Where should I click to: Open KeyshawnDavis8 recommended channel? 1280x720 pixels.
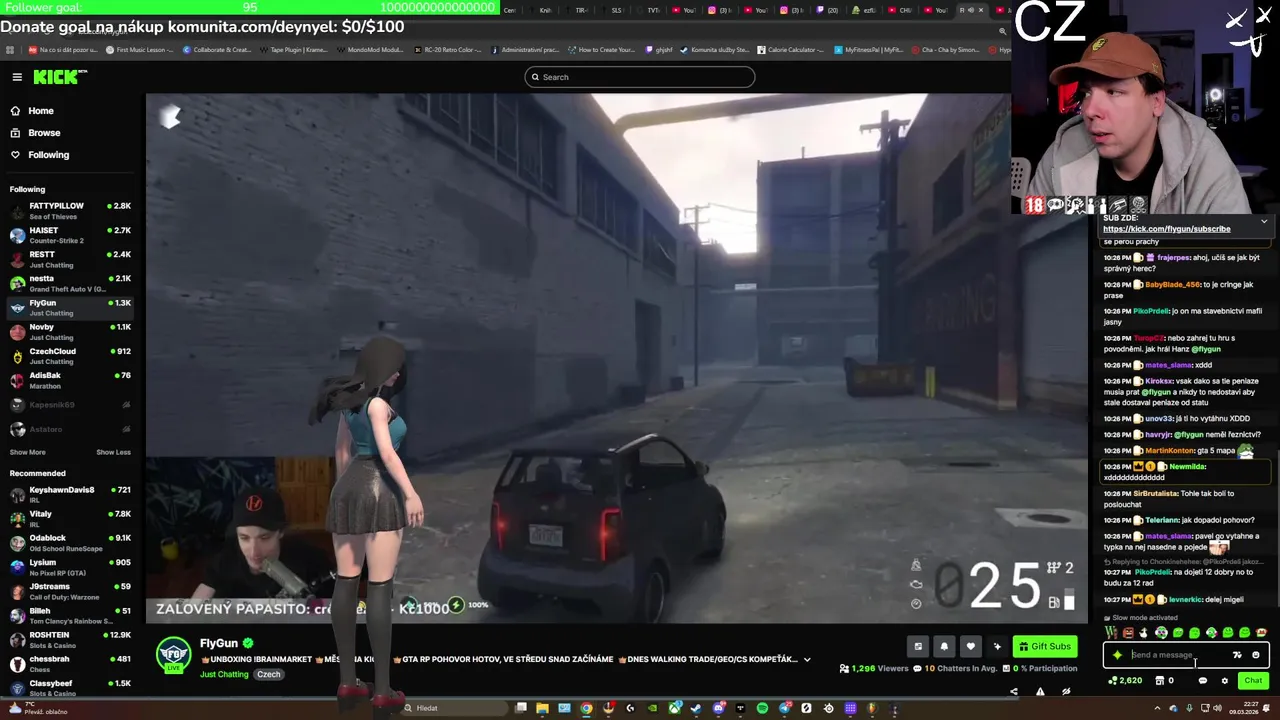click(x=70, y=494)
